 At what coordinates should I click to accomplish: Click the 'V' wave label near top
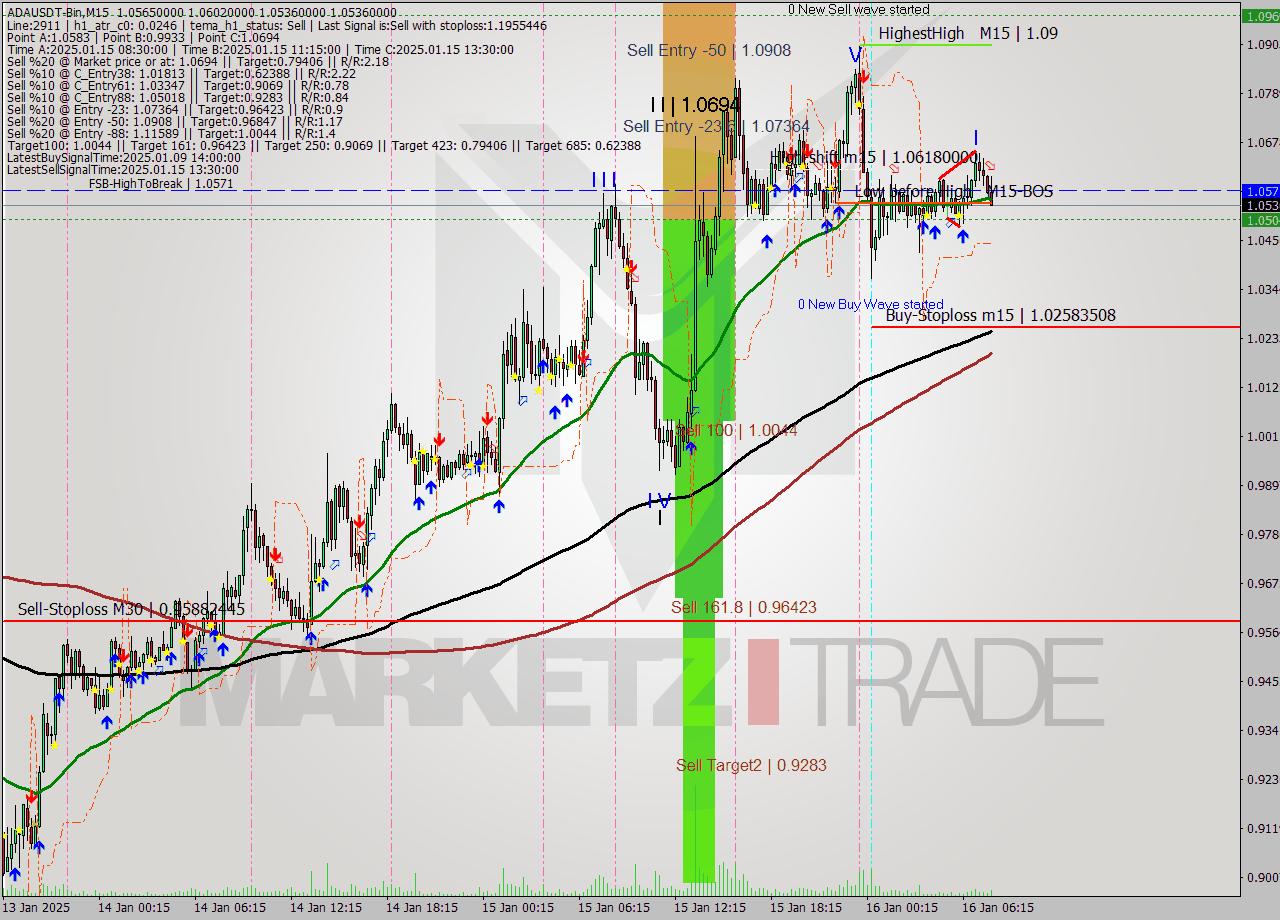pyautogui.click(x=855, y=54)
